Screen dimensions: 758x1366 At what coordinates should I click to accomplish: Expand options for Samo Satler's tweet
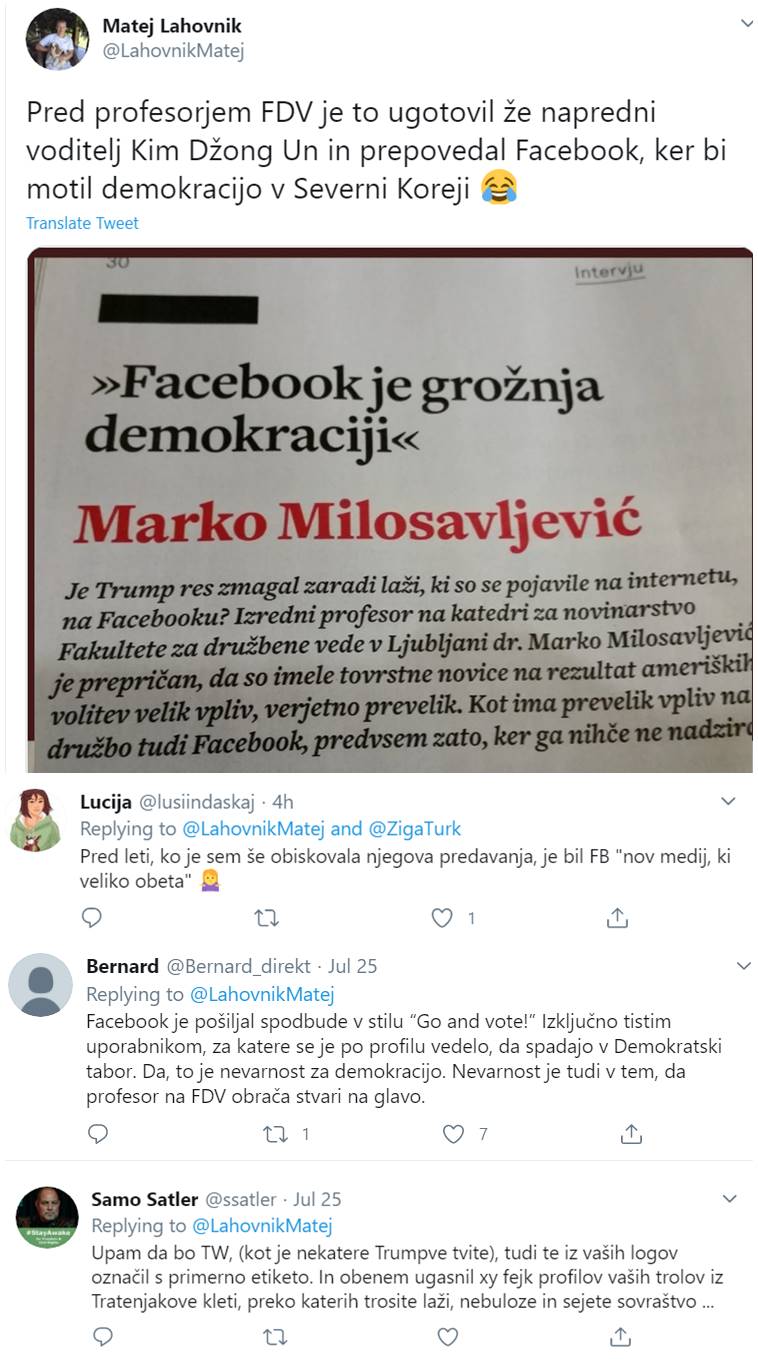(730, 1198)
